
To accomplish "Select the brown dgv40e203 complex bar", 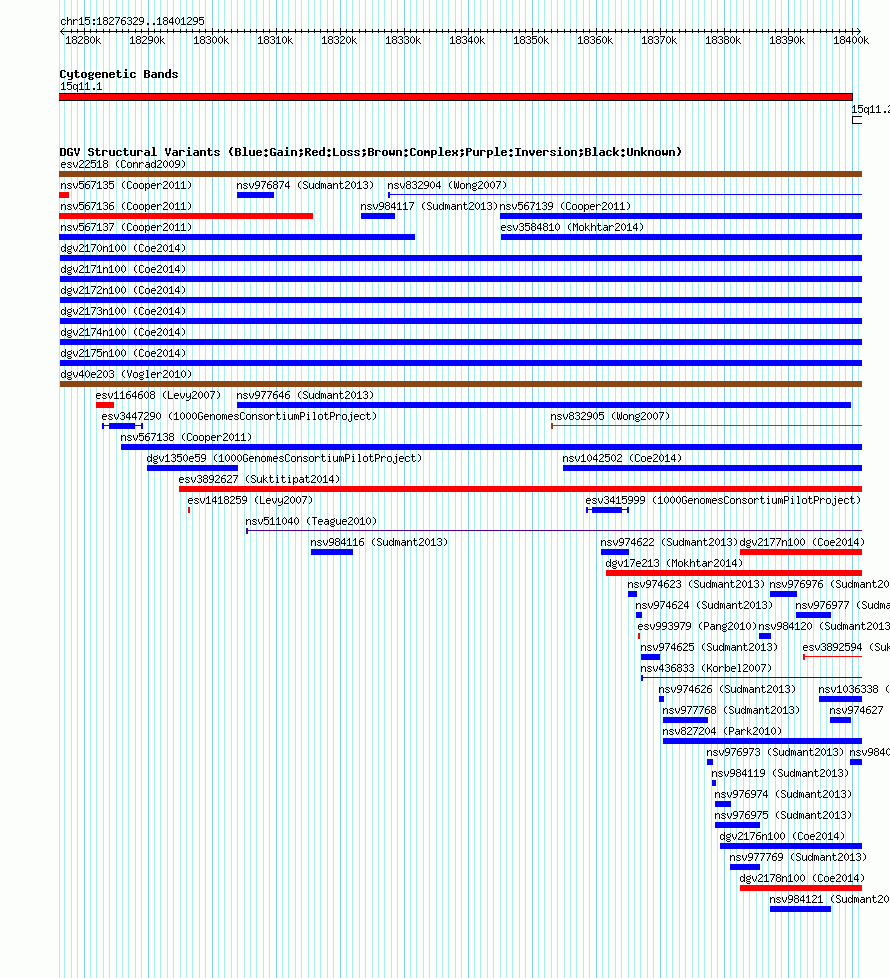I will click(460, 384).
